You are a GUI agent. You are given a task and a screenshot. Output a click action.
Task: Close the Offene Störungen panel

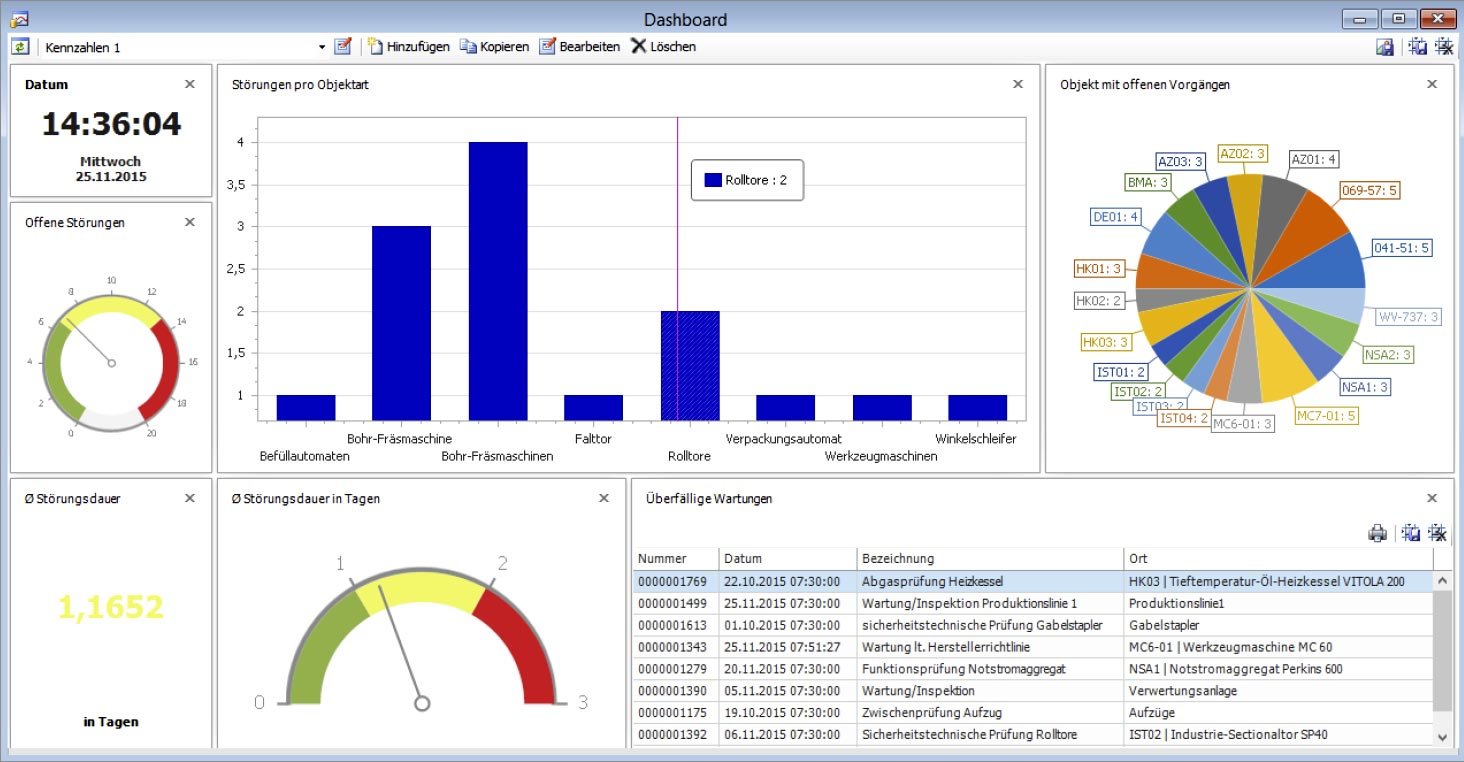(190, 222)
